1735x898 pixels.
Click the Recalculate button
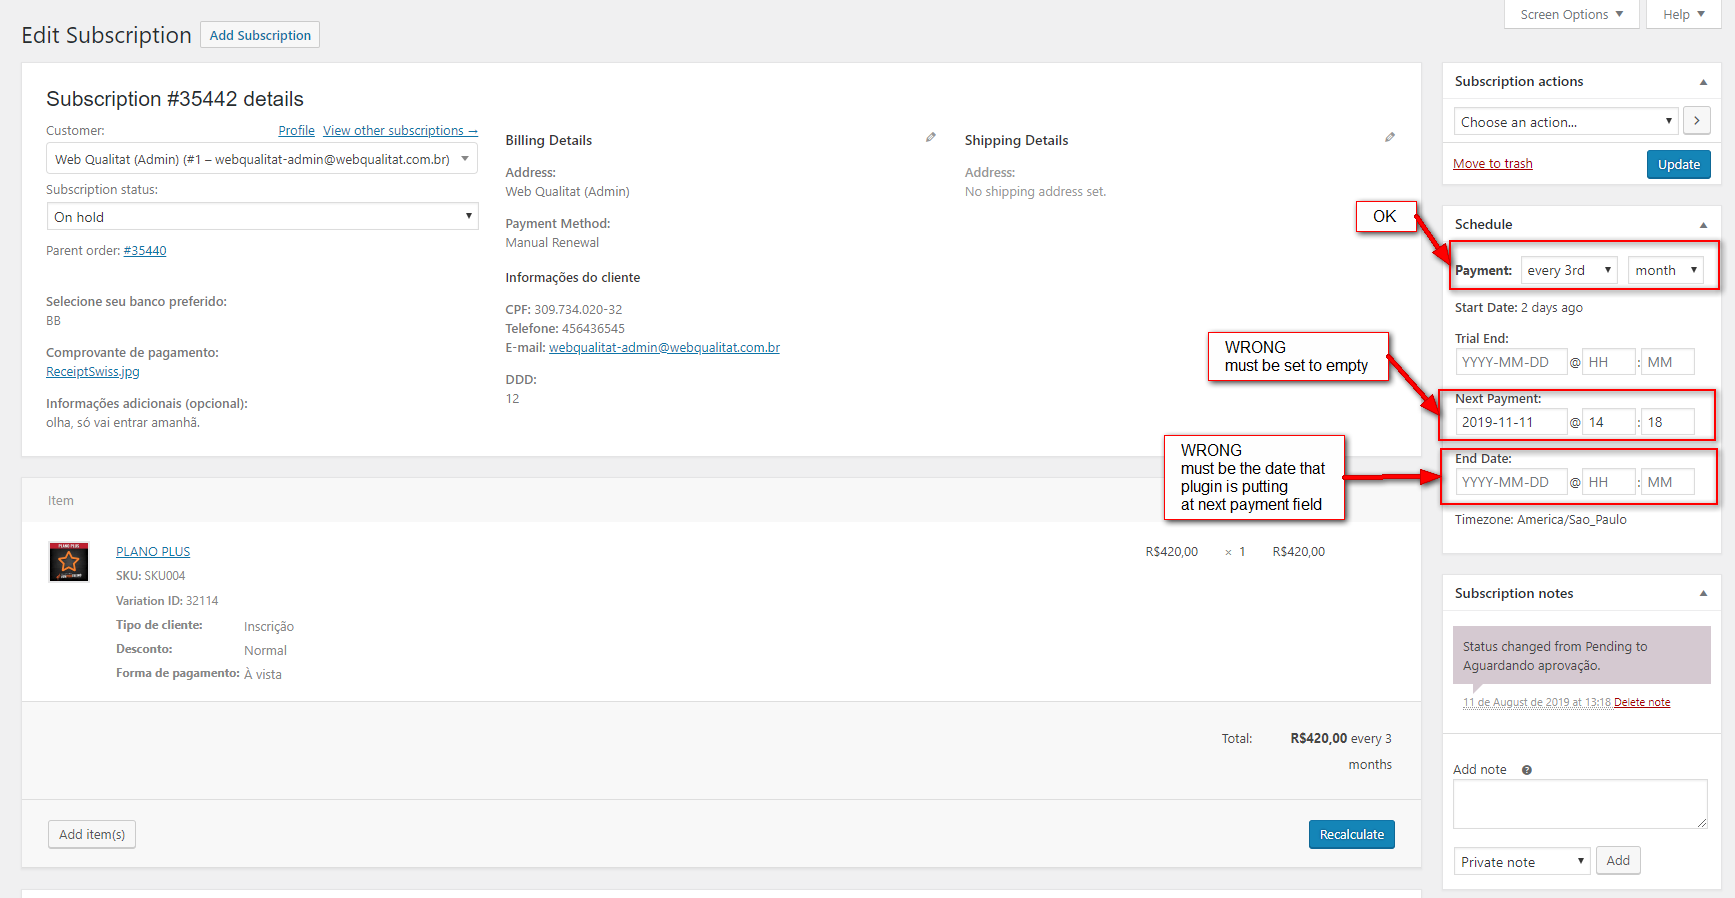[x=1351, y=835]
